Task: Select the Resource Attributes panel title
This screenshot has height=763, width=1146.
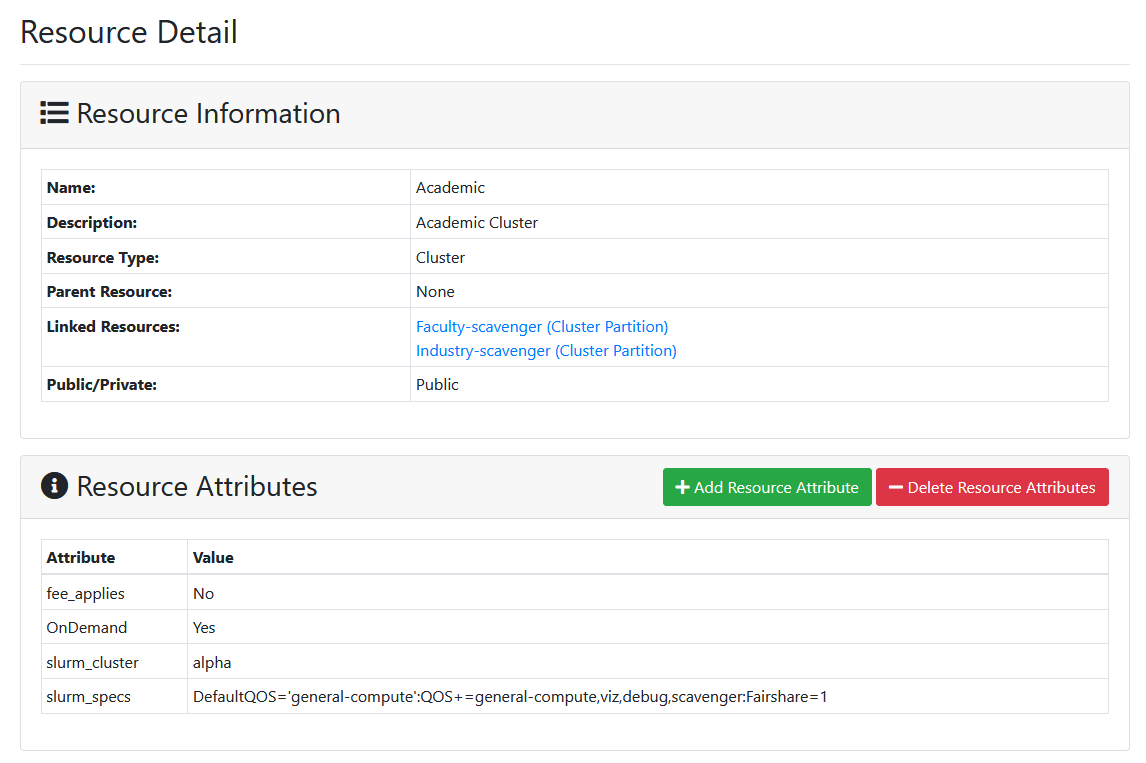Action: point(197,487)
